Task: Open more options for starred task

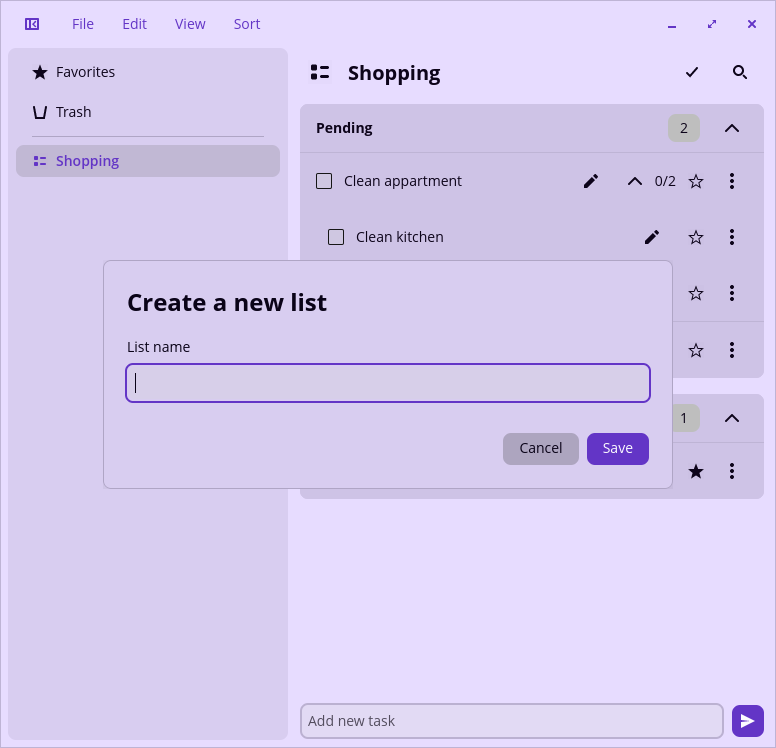Action: (732, 471)
